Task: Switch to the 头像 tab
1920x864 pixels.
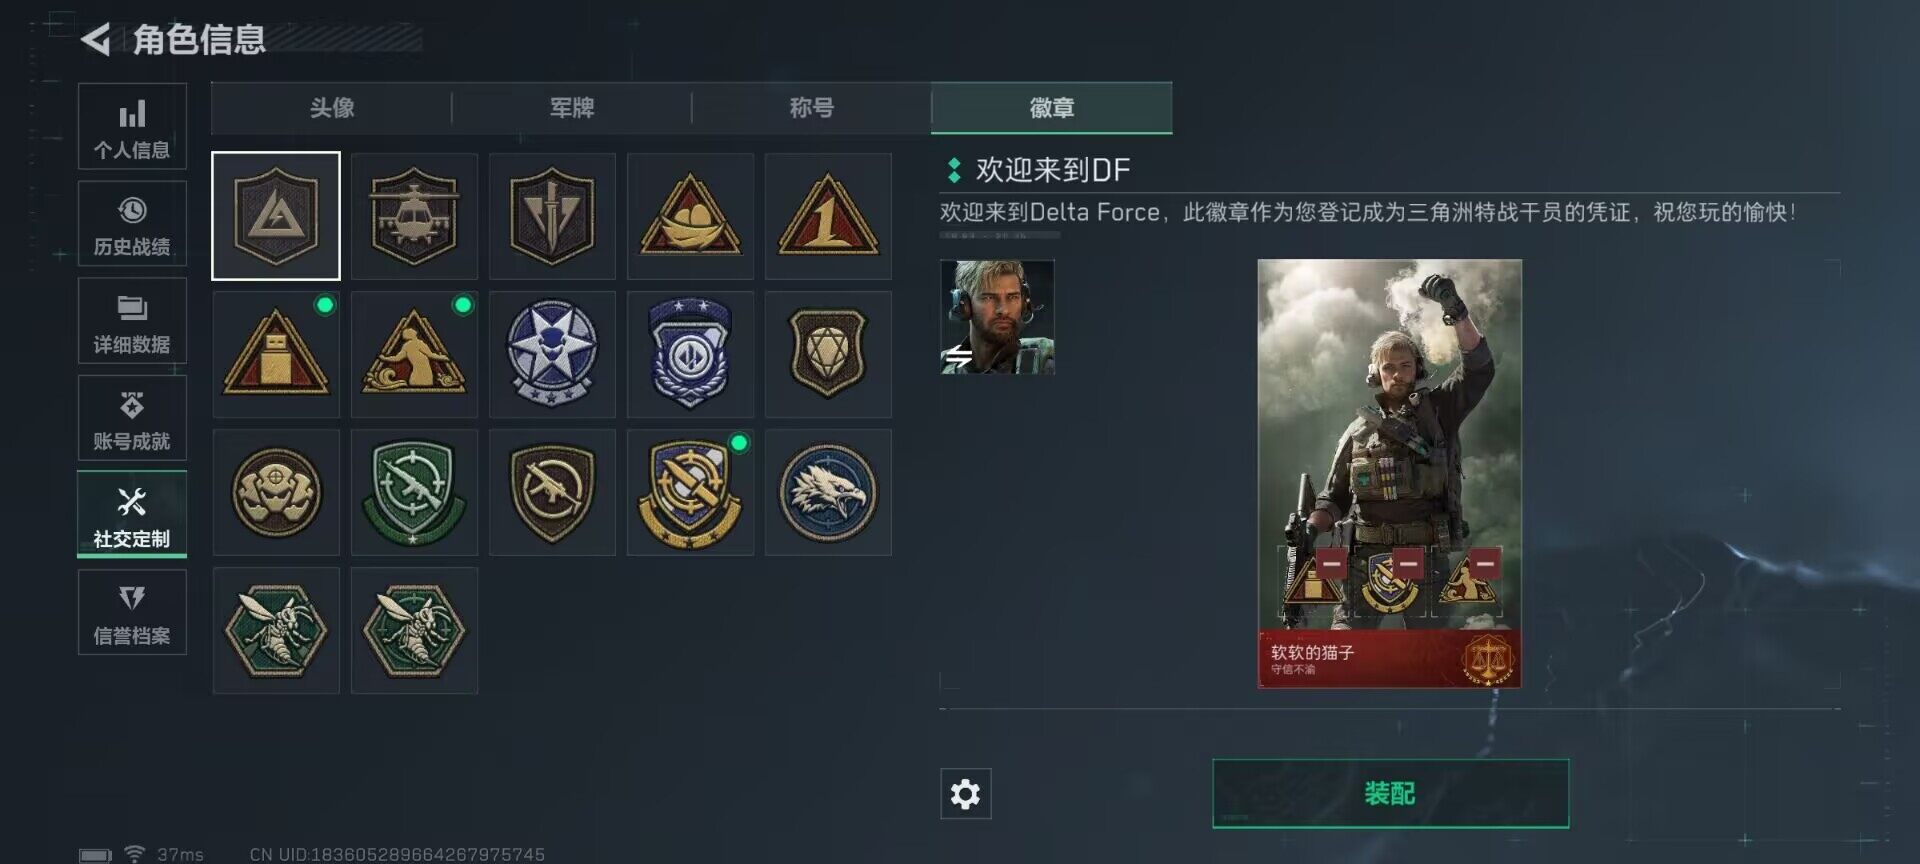Action: coord(332,108)
